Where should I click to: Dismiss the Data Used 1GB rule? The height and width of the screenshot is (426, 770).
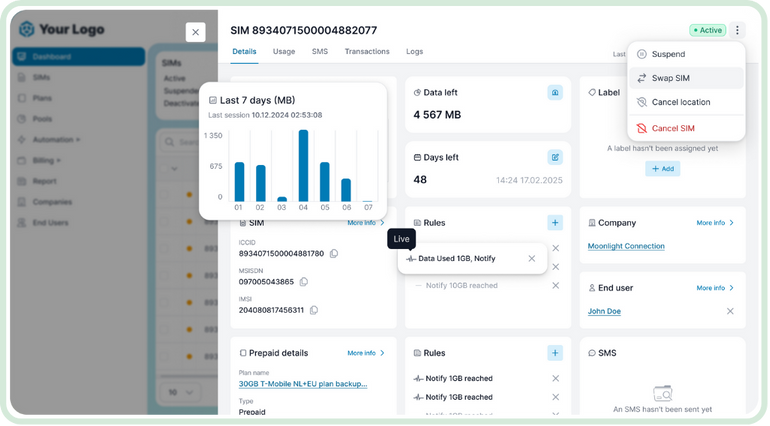[x=532, y=259]
